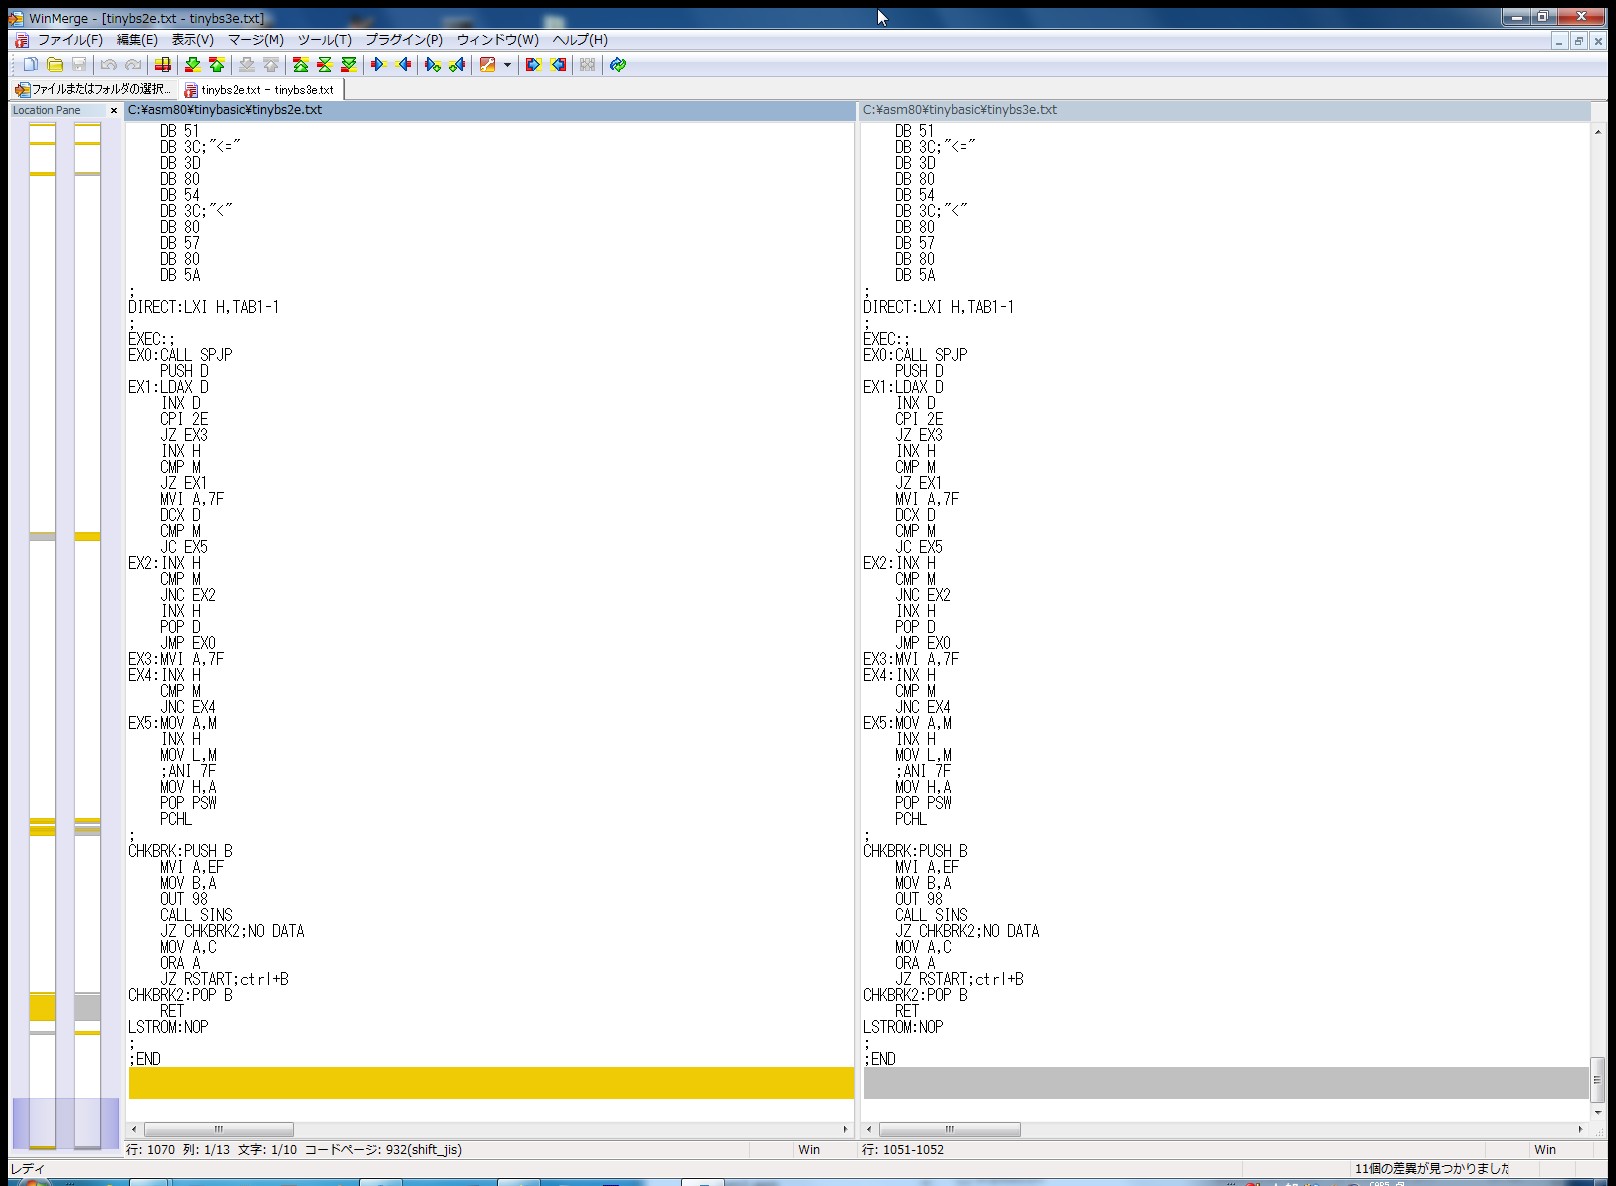Click the Redo toolbar icon

coord(133,65)
